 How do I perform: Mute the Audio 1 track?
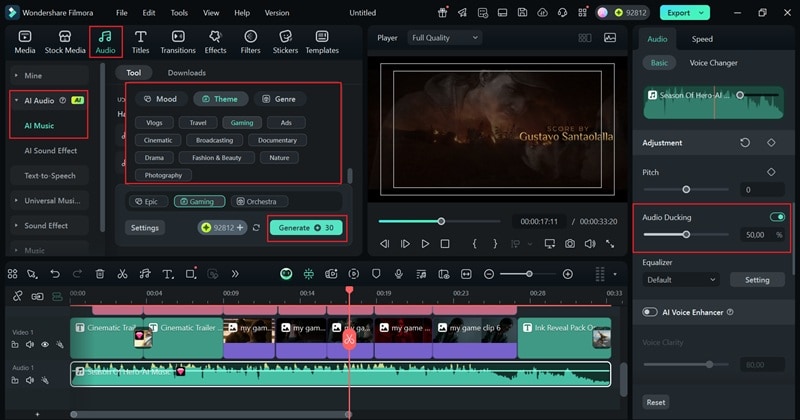click(30, 380)
